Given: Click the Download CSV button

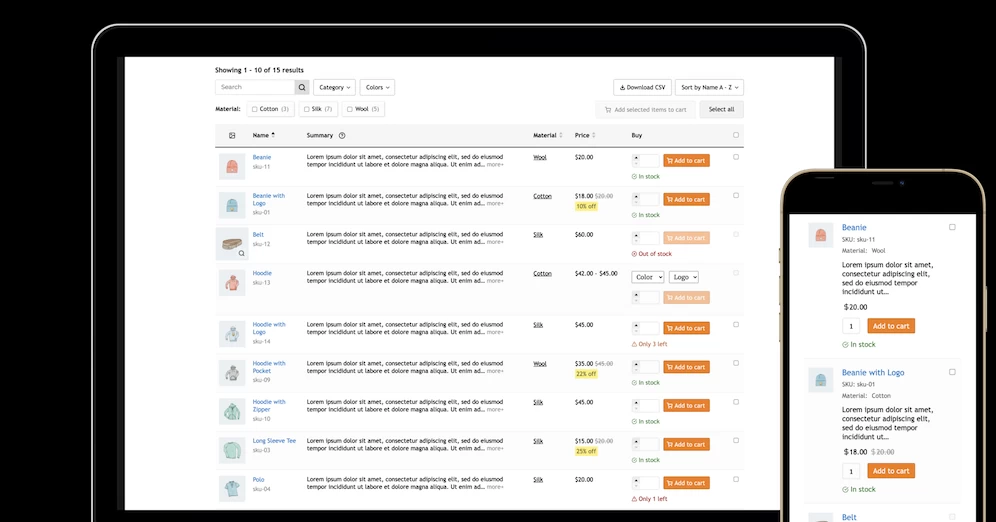Looking at the screenshot, I should coord(642,88).
